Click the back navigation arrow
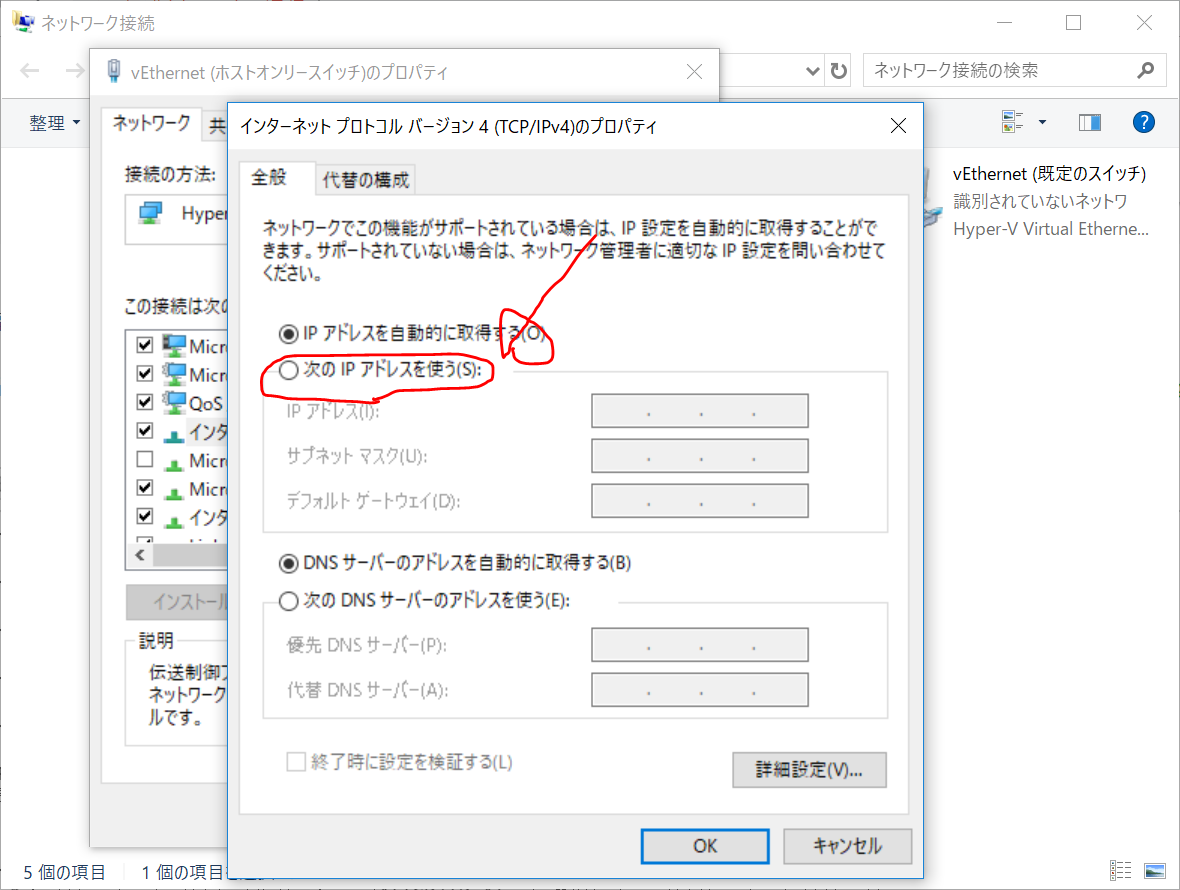Image resolution: width=1180 pixels, height=890 pixels. point(30,71)
